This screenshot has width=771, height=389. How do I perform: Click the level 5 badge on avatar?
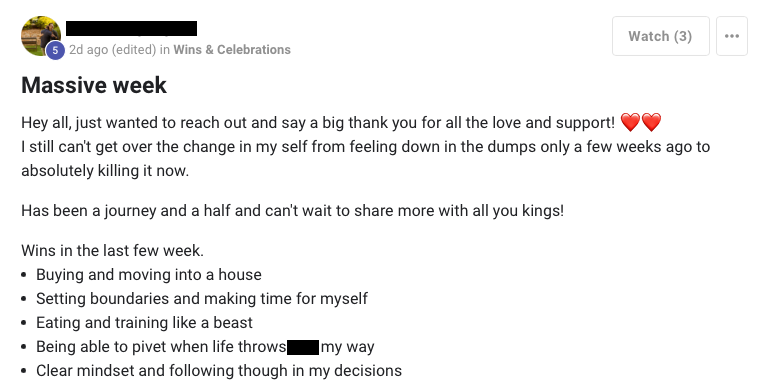pyautogui.click(x=55, y=50)
